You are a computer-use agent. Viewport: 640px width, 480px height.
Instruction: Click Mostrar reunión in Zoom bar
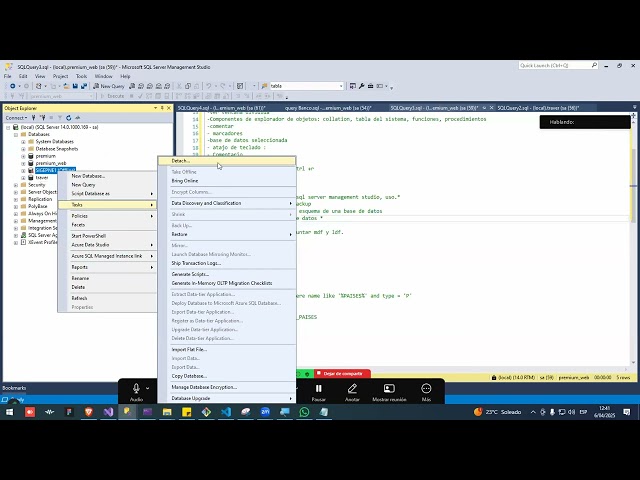click(x=389, y=393)
